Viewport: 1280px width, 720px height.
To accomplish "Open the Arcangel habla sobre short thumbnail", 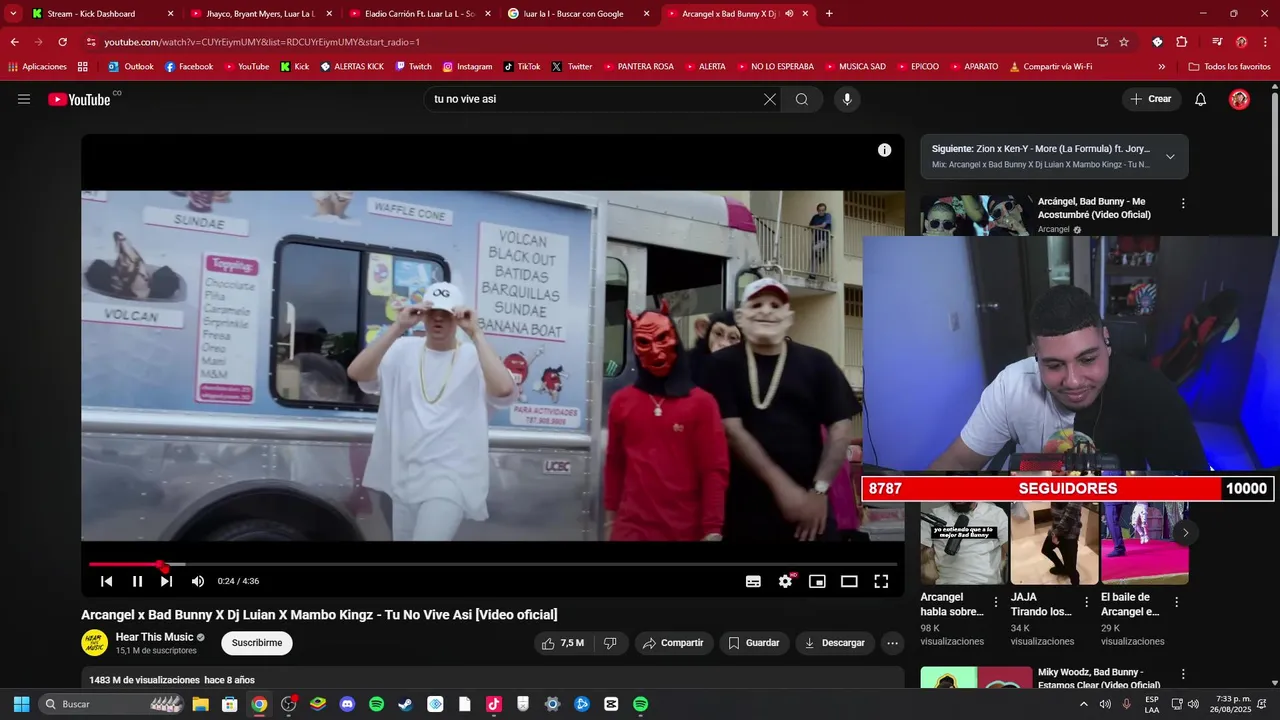I will [x=964, y=543].
